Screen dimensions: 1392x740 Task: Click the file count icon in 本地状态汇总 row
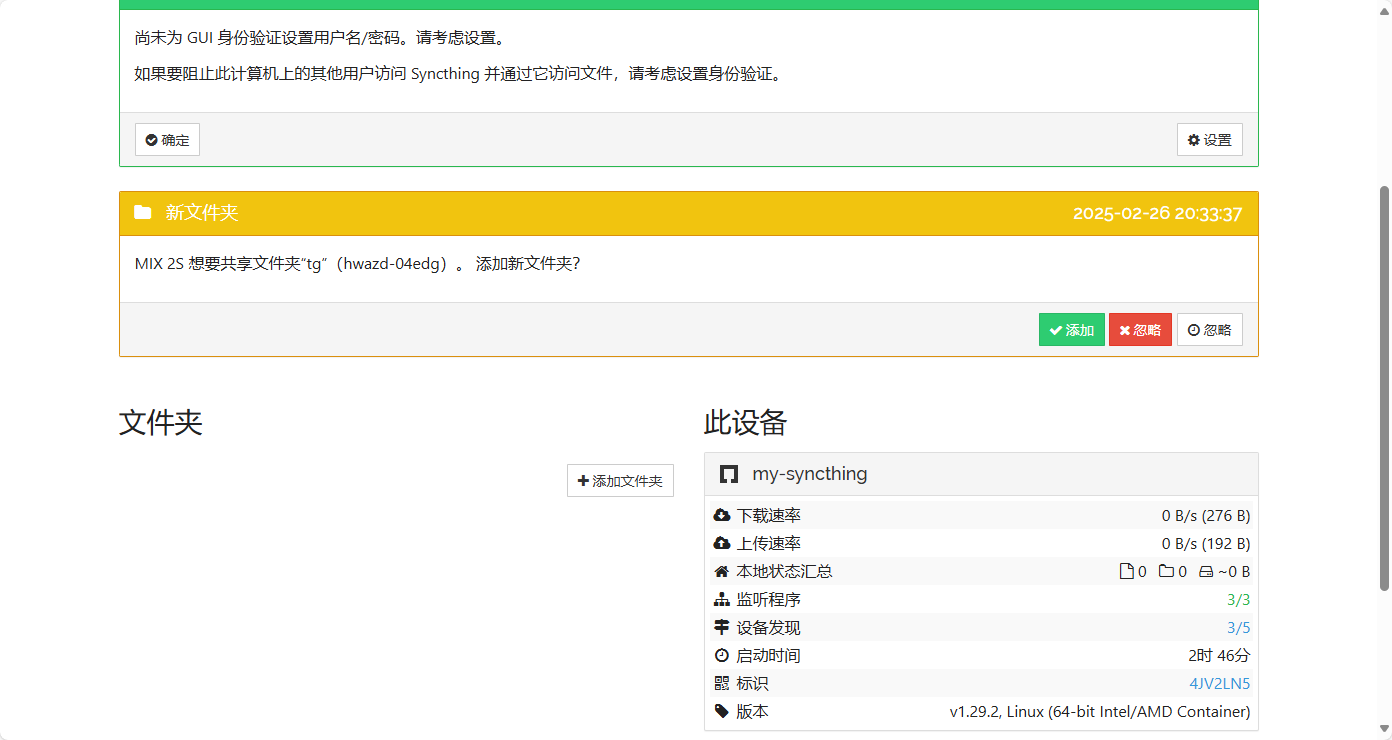(1126, 572)
